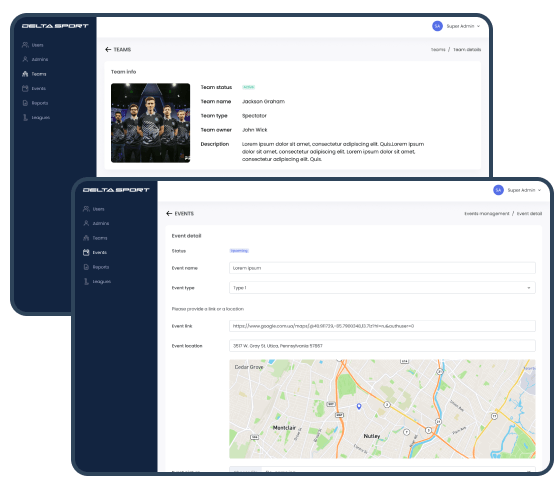Go back using arrow beside EVENTS
The height and width of the screenshot is (486, 558).
[169, 213]
